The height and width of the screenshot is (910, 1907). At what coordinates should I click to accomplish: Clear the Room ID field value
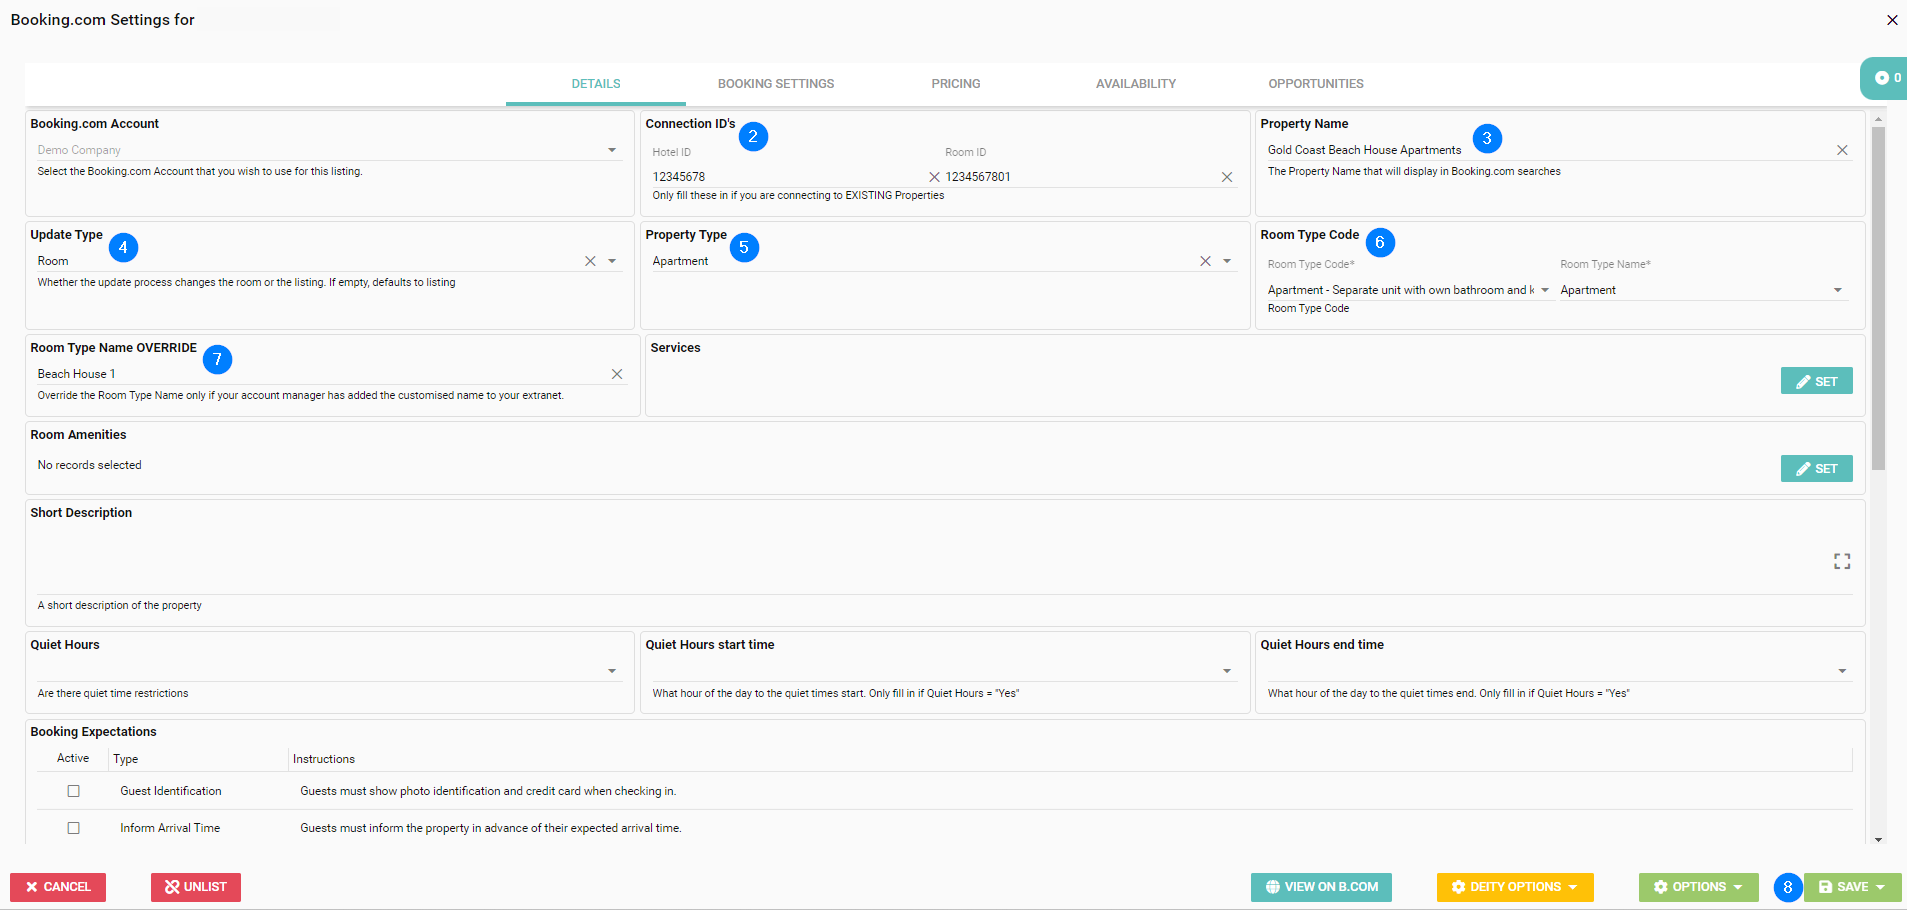[1226, 177]
